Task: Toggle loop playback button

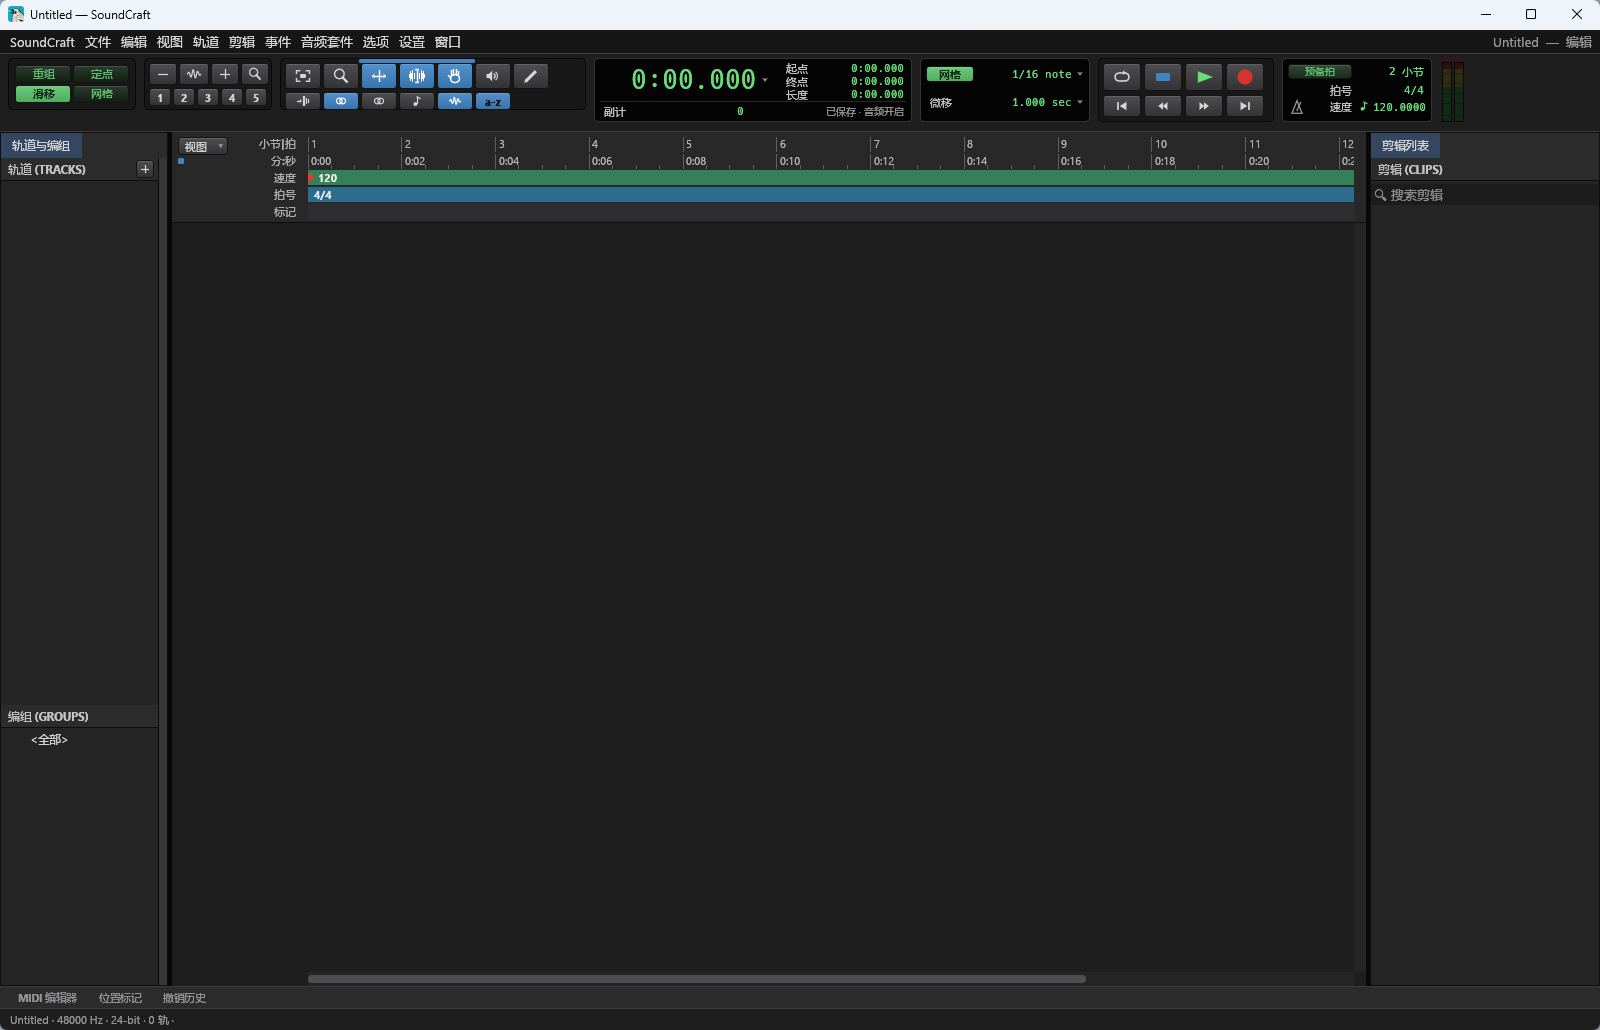Action: tap(1122, 77)
